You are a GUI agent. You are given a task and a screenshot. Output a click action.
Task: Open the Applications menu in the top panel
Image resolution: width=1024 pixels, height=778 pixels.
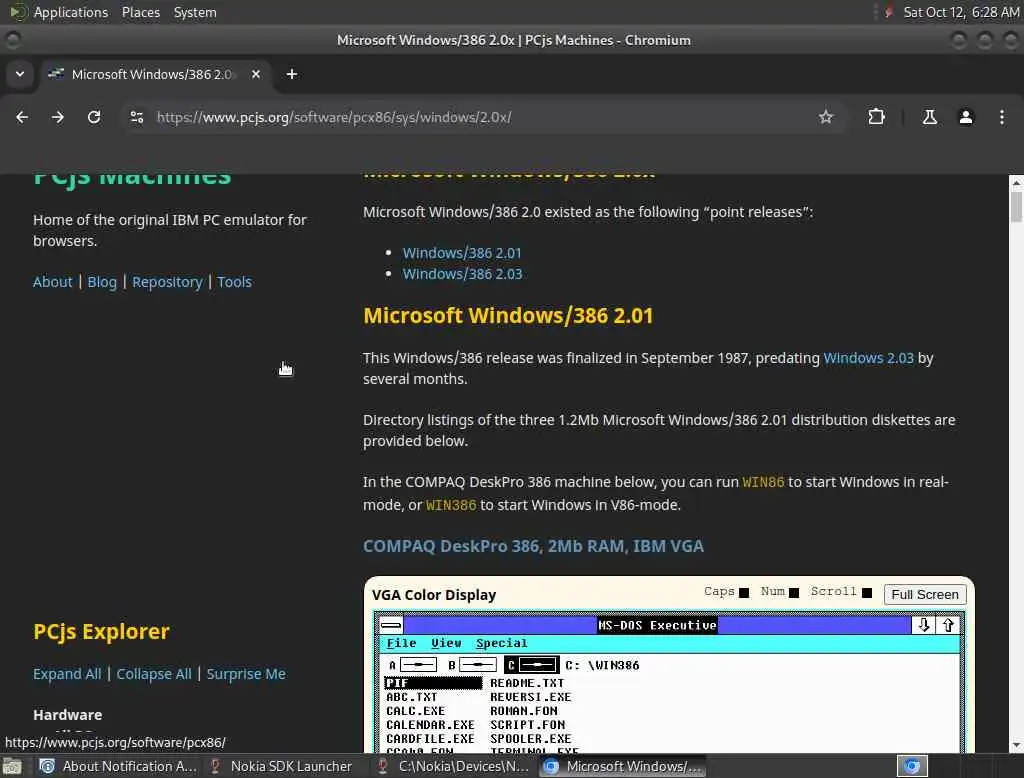[71, 12]
